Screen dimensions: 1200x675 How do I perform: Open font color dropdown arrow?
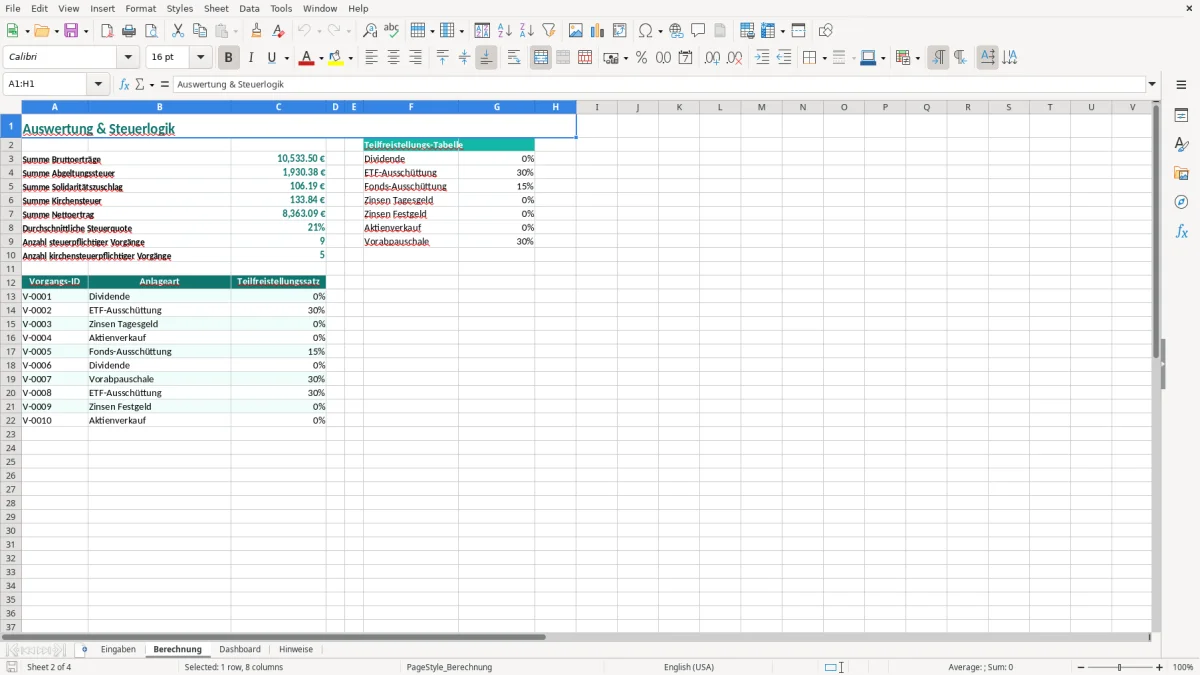click(321, 58)
